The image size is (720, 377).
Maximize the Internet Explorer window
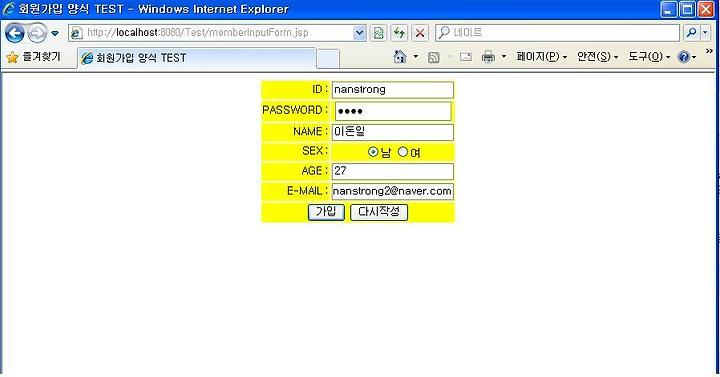(687, 9)
